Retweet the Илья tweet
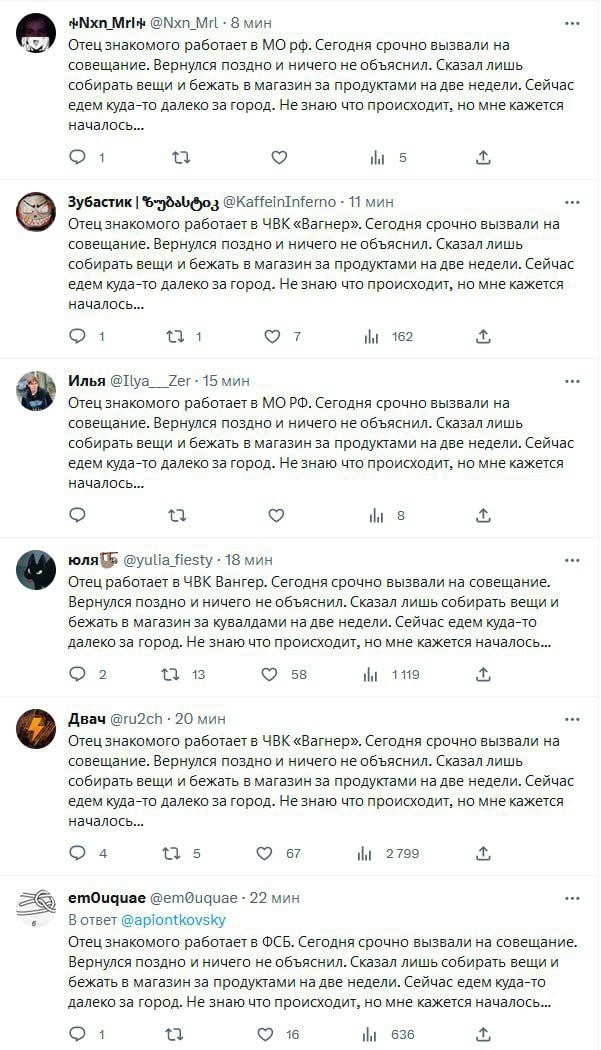 pos(177,515)
